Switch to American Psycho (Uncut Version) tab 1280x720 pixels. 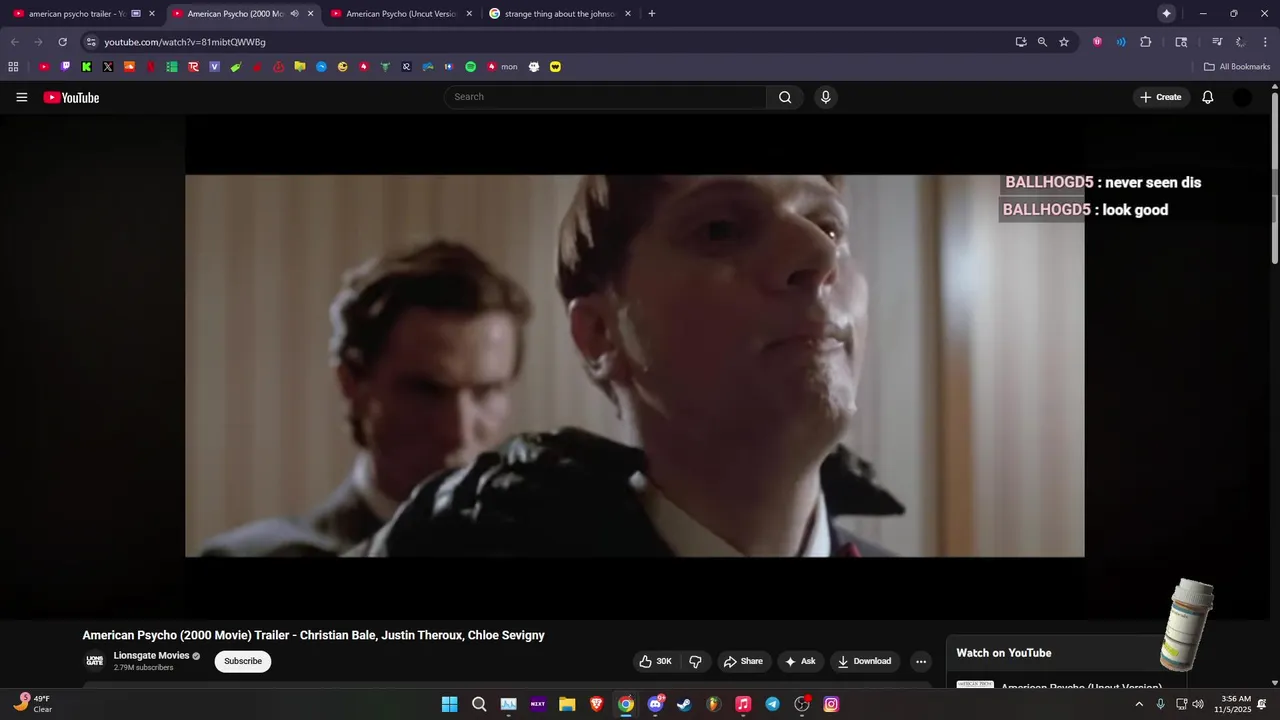pos(401,14)
